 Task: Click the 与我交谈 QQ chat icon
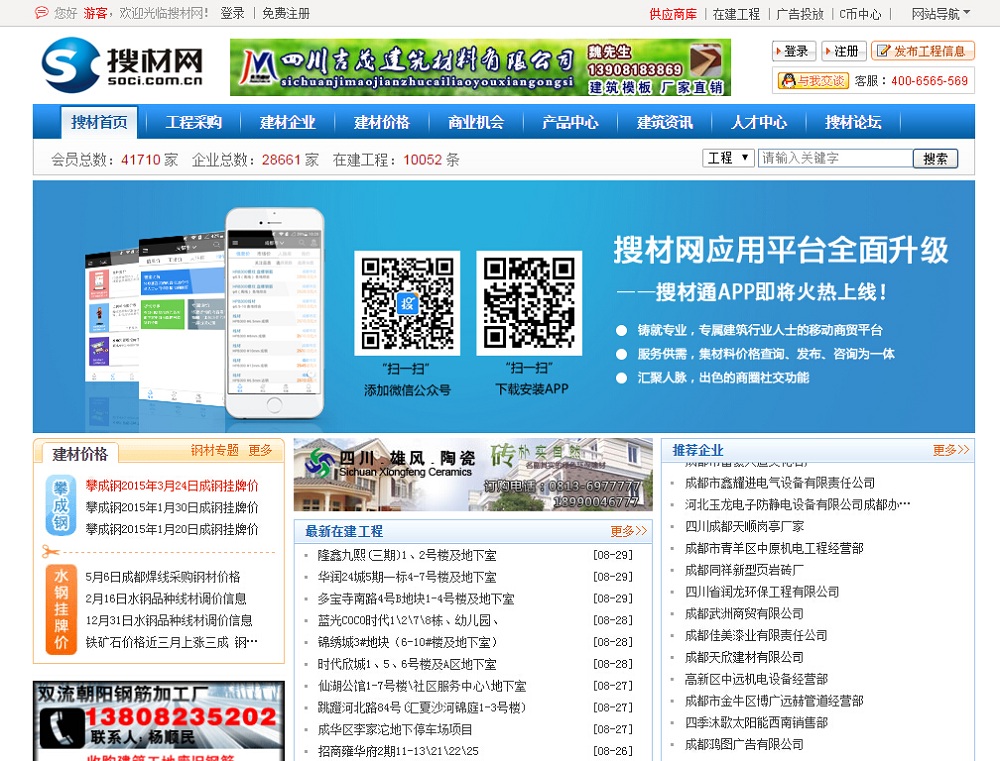(813, 80)
